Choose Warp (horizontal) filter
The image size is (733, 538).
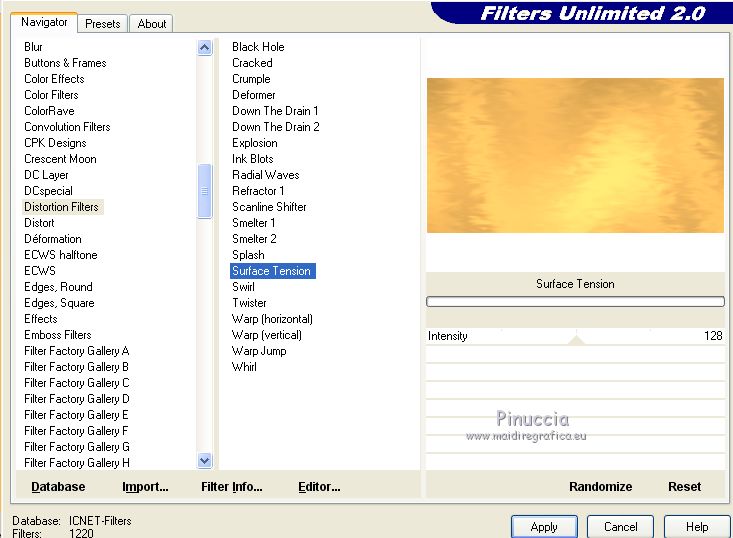273,319
